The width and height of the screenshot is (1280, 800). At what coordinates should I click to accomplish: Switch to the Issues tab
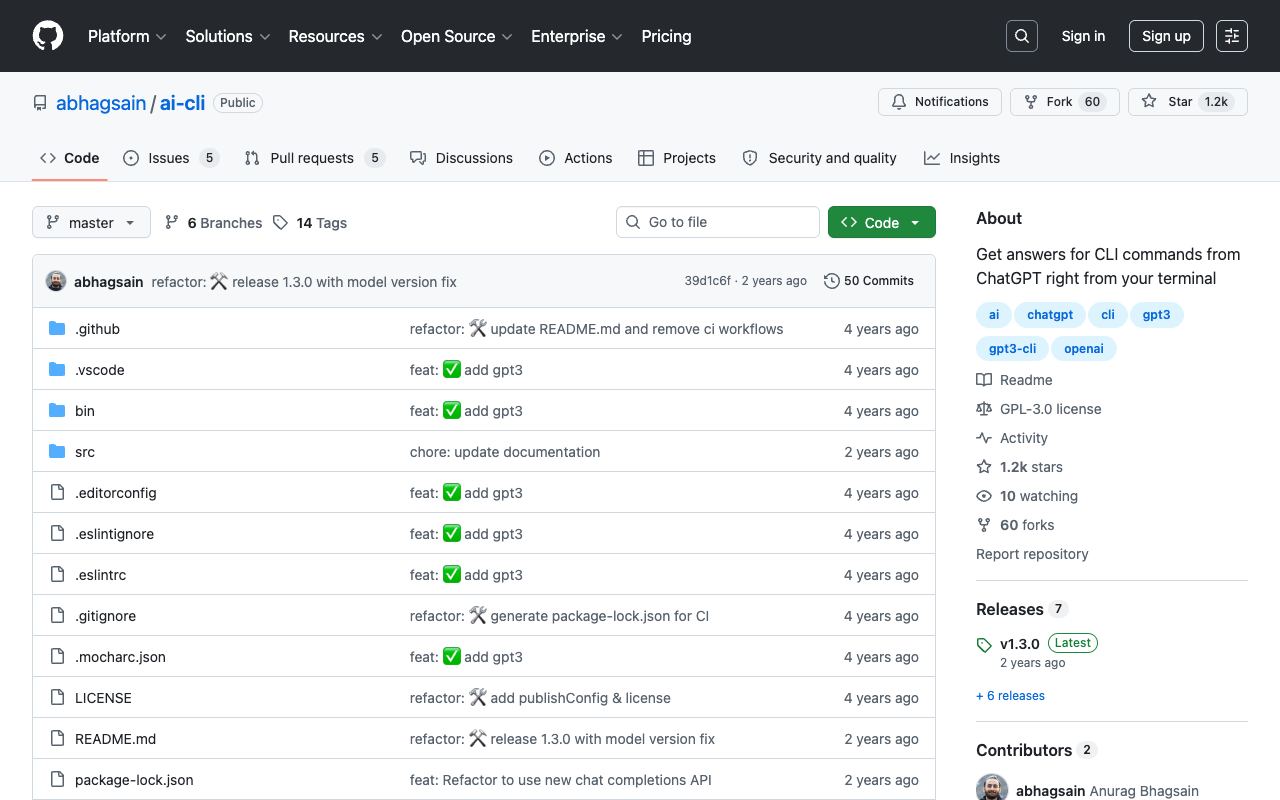(171, 158)
